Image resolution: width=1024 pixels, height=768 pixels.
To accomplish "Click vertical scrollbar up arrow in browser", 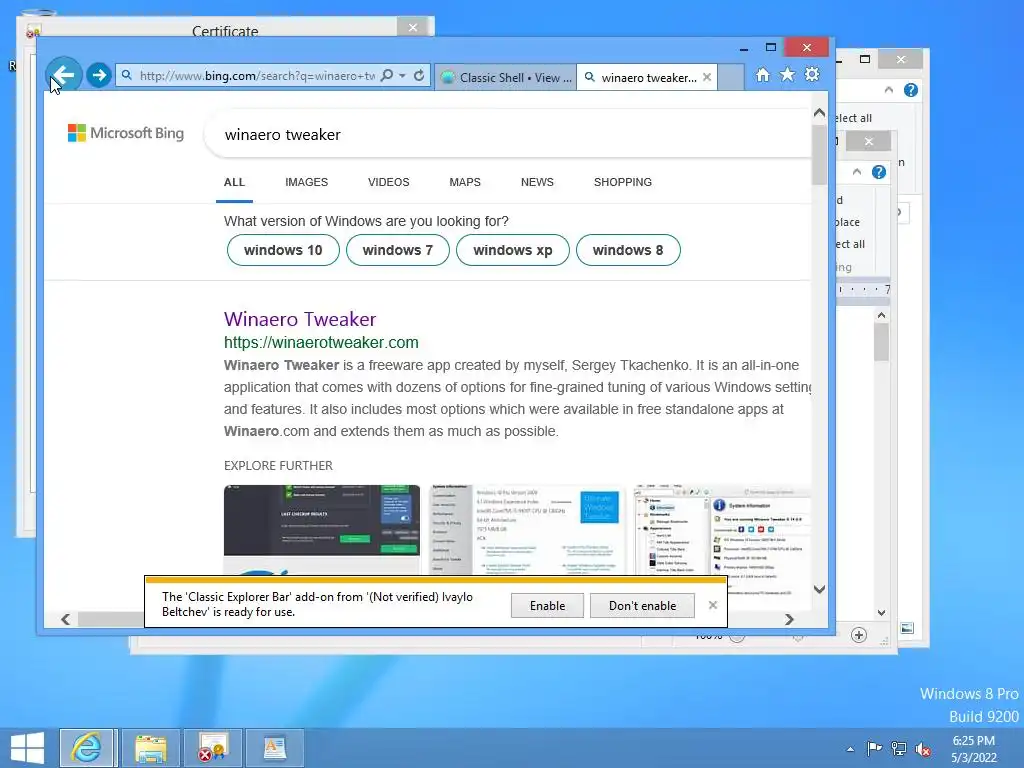I will [x=820, y=113].
